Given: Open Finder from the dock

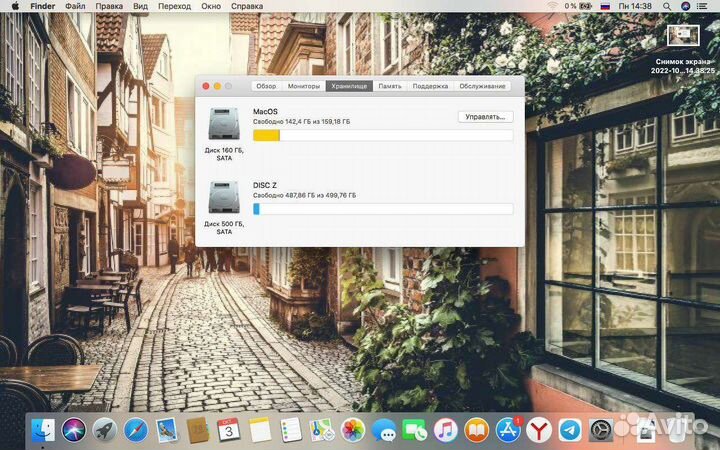Looking at the screenshot, I should pyautogui.click(x=43, y=430).
